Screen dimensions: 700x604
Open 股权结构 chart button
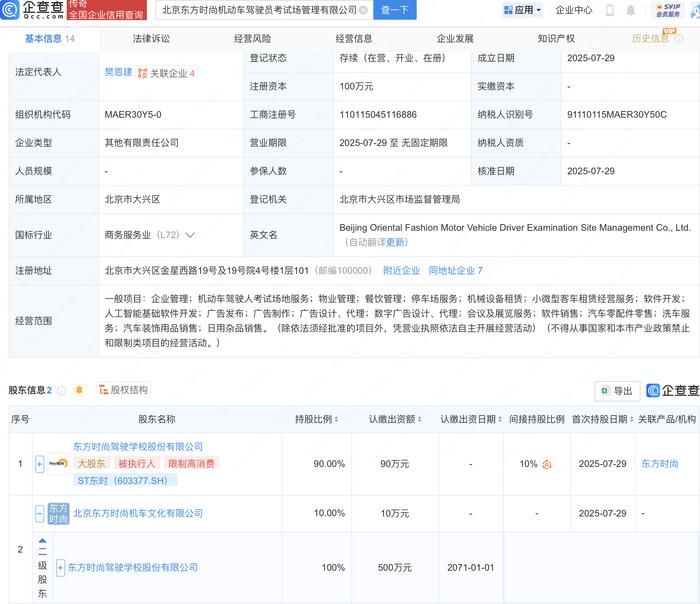click(123, 390)
